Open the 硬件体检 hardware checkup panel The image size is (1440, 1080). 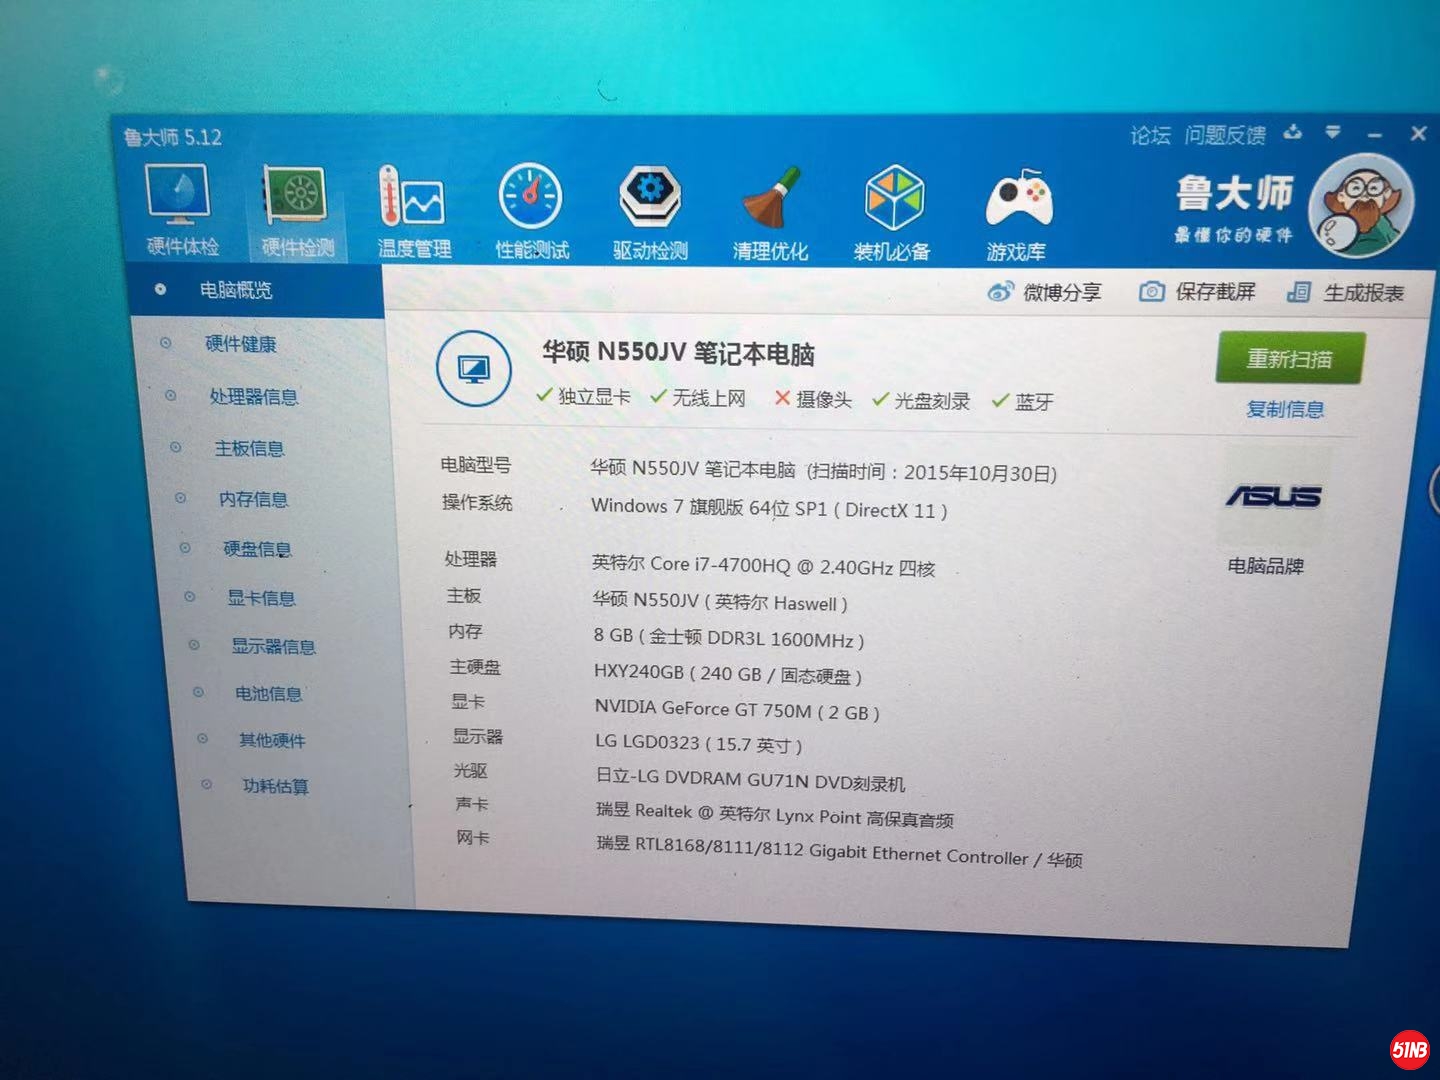click(178, 205)
